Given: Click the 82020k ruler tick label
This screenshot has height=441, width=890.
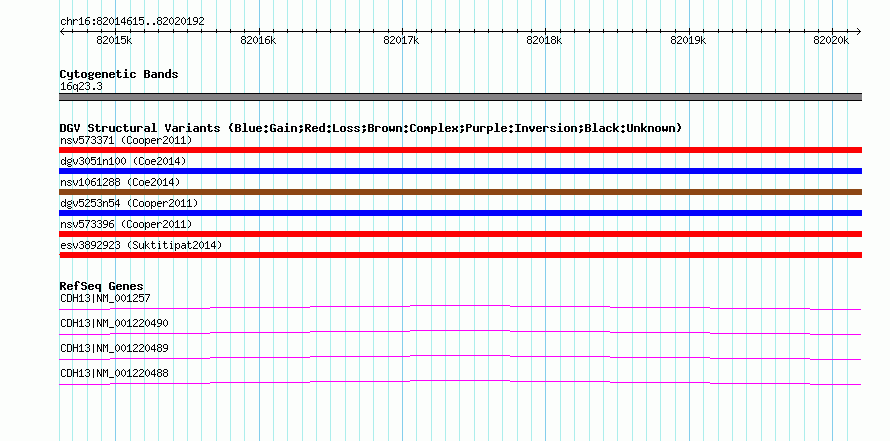Looking at the screenshot, I should click(831, 40).
